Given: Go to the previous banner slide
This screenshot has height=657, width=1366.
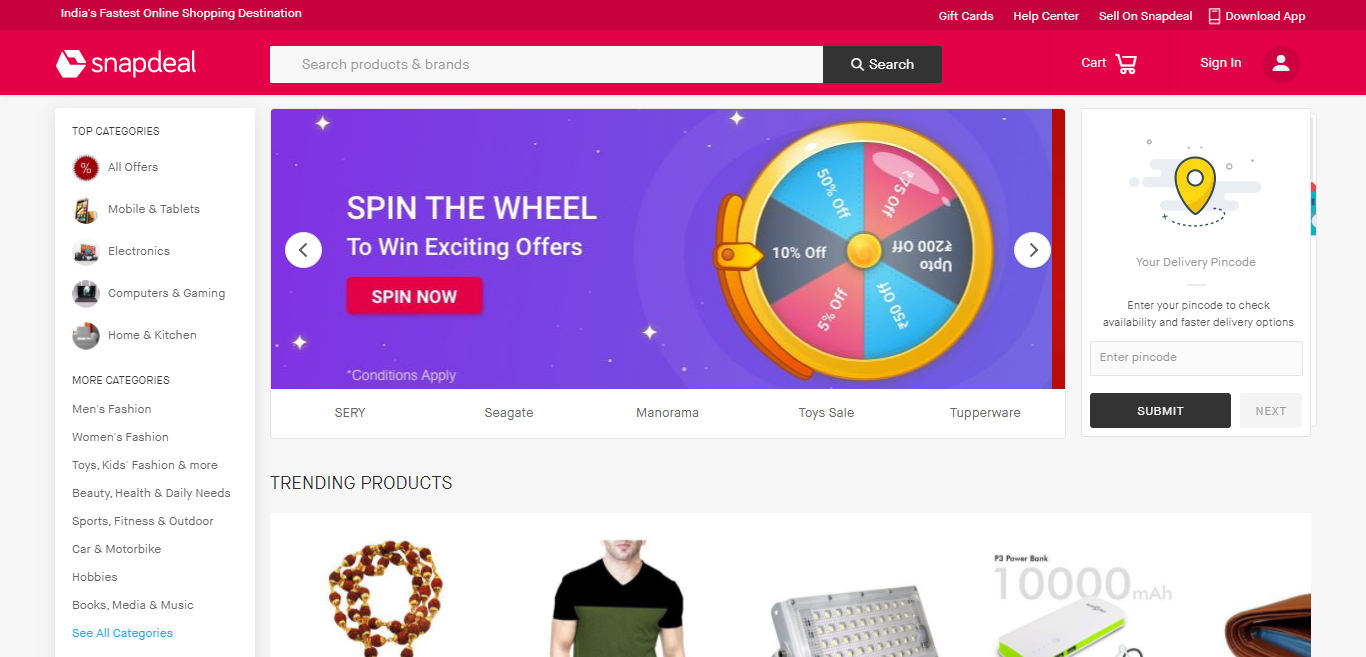Looking at the screenshot, I should pyautogui.click(x=303, y=250).
